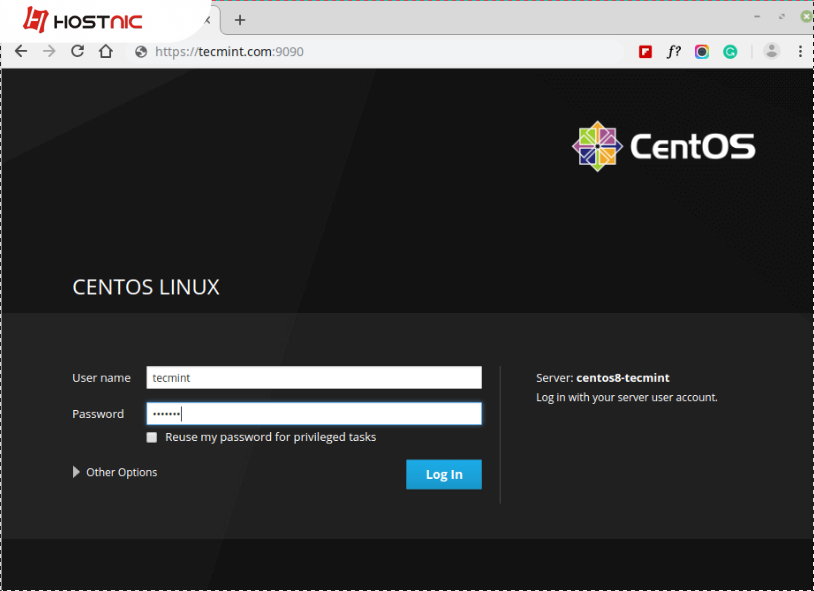814x591 pixels.
Task: Go to the browser home page
Action: coord(105,52)
